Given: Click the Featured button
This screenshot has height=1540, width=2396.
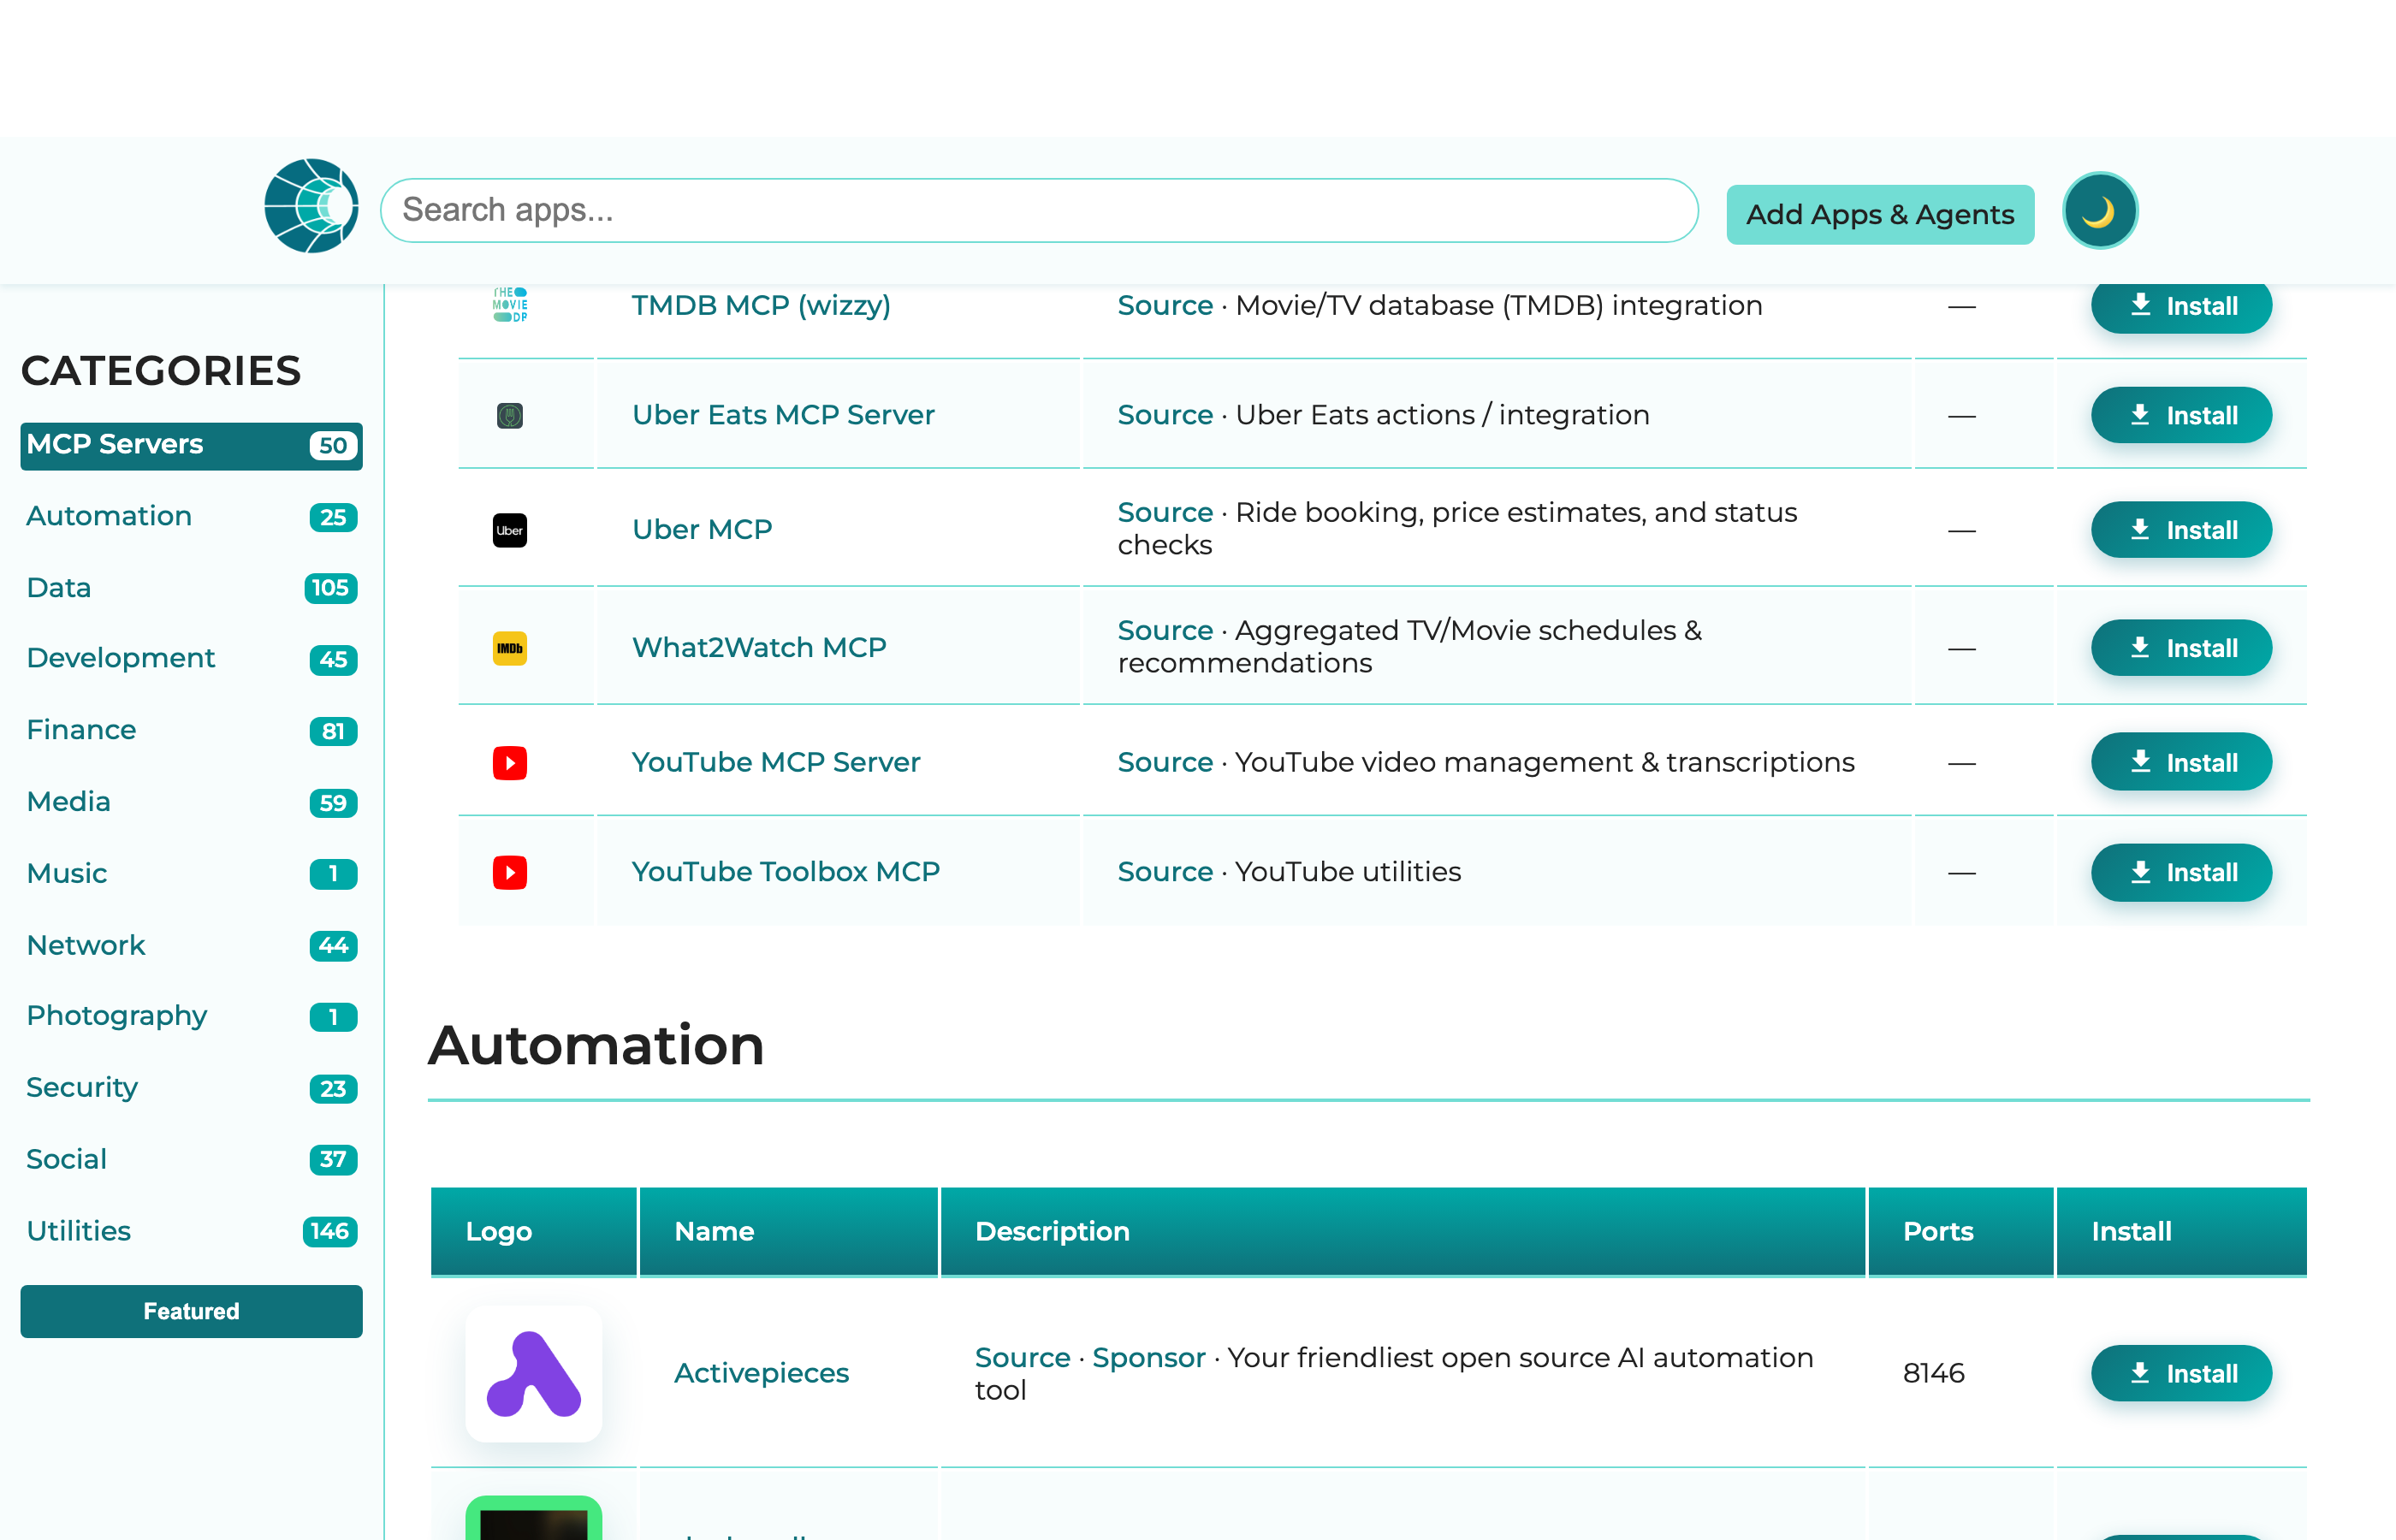Looking at the screenshot, I should 191,1311.
